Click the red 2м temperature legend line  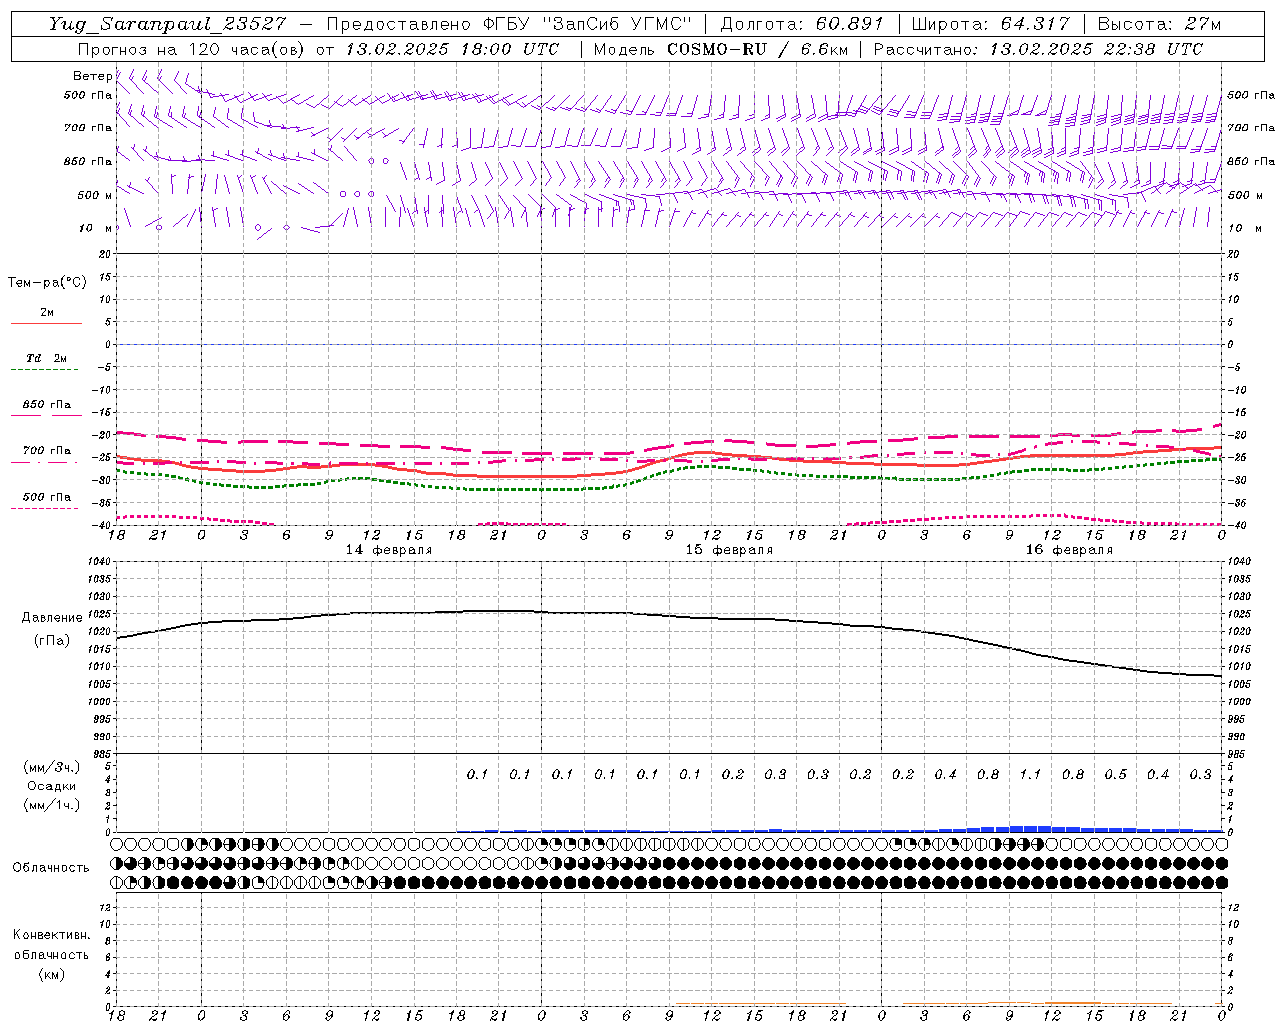point(46,323)
